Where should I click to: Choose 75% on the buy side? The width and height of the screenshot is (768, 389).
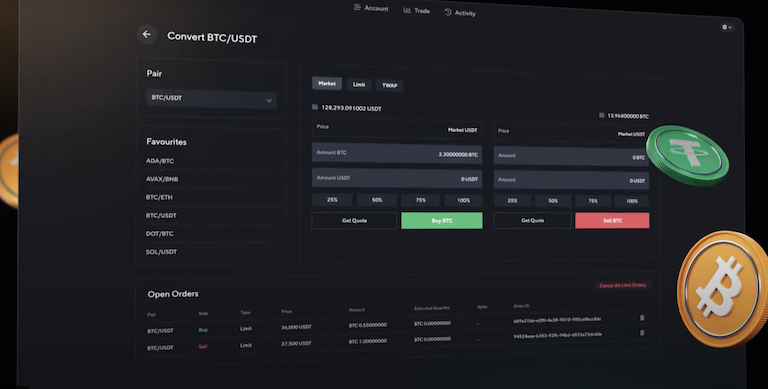(421, 200)
